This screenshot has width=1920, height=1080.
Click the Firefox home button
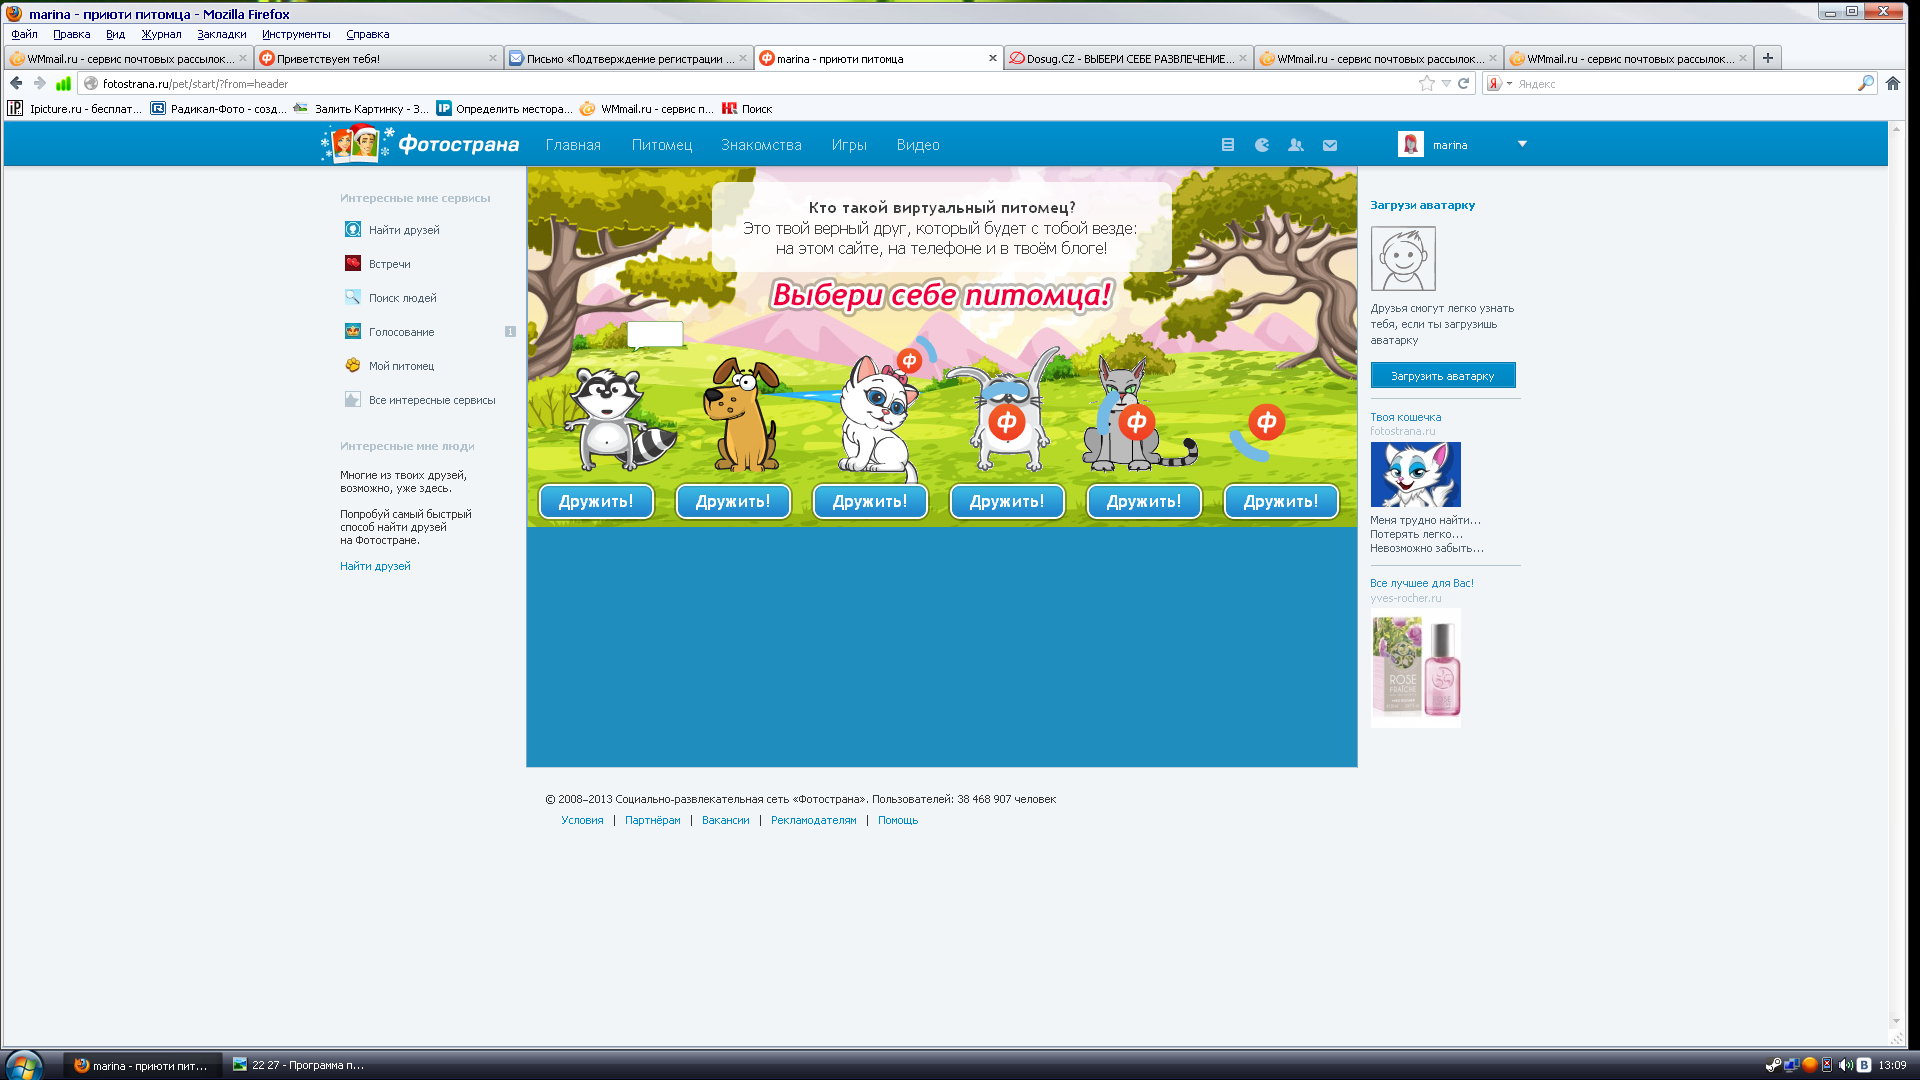1893,84
